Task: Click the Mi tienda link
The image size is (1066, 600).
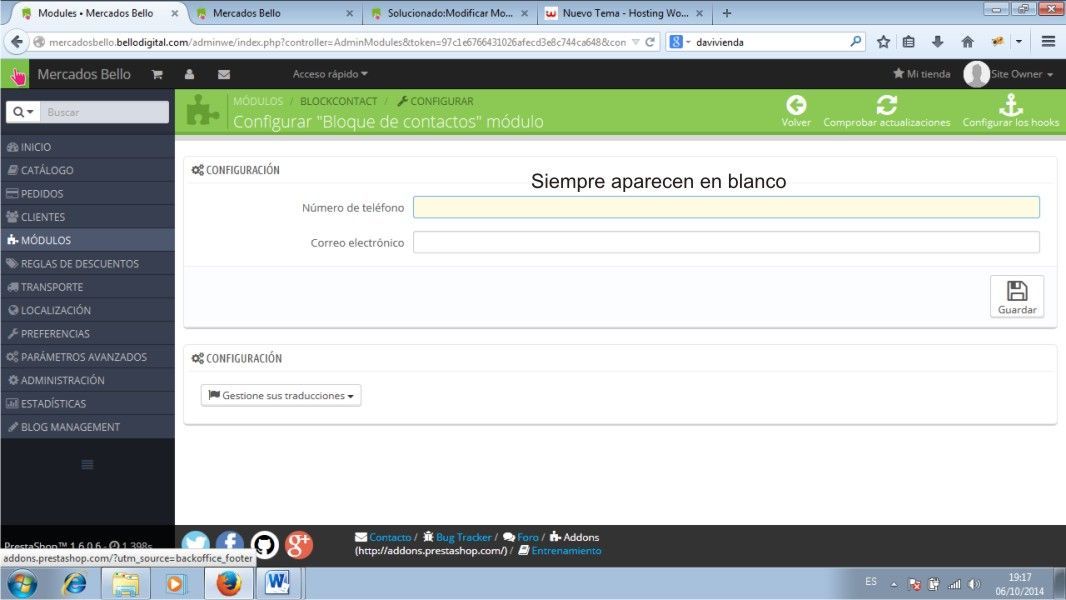Action: (921, 74)
